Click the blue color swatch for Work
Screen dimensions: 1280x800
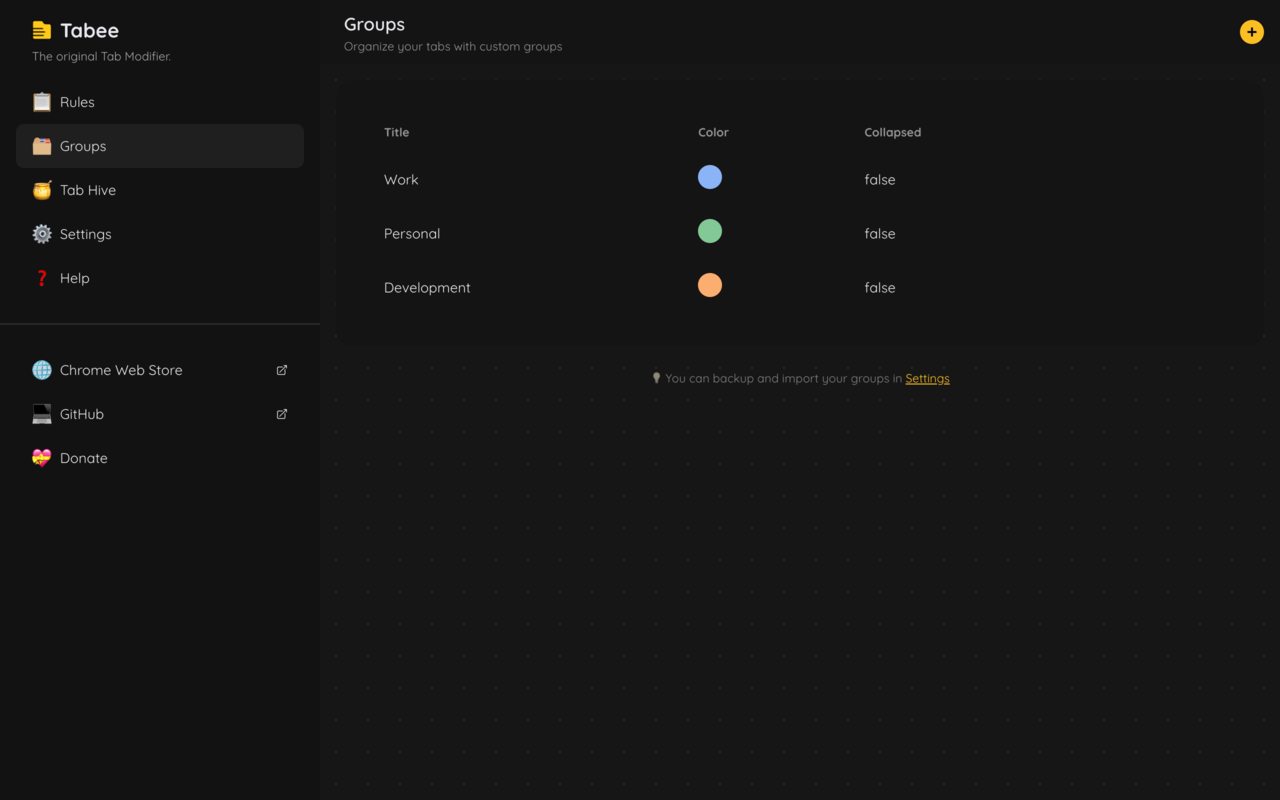click(x=710, y=177)
